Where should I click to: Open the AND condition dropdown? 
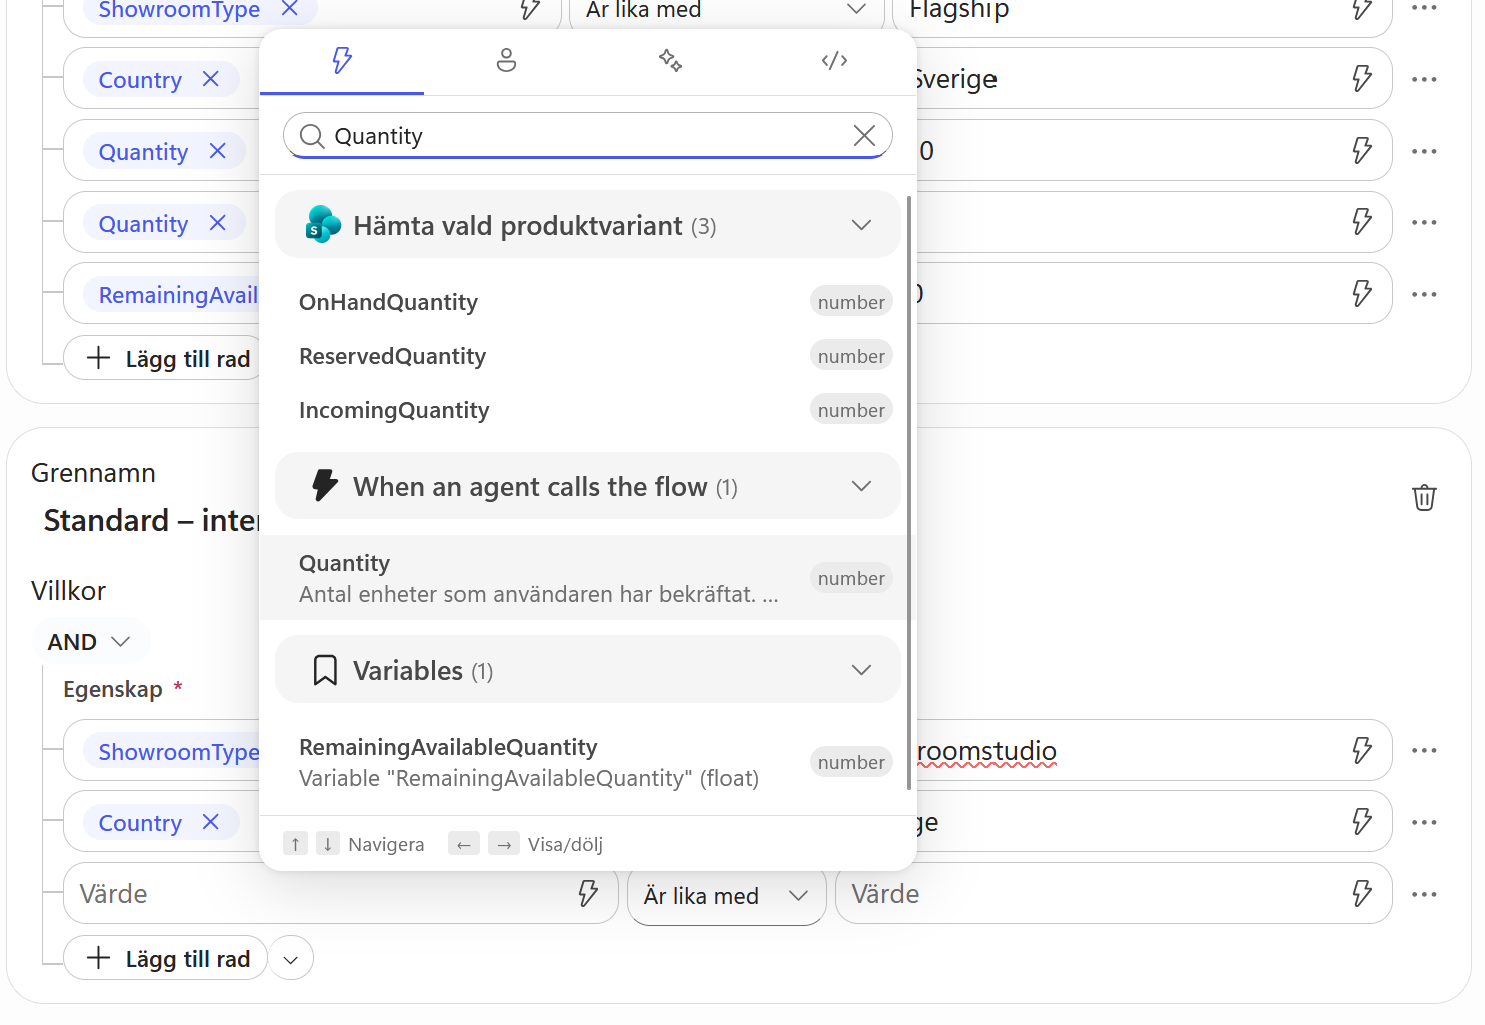point(90,642)
